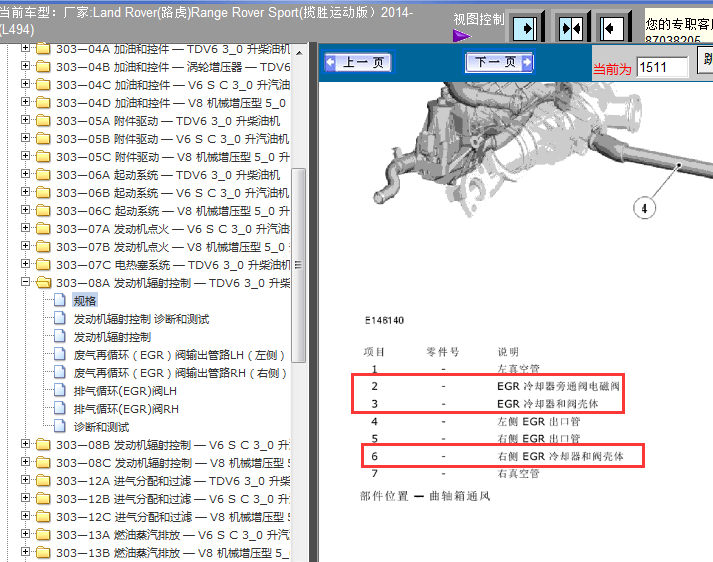Open the 规格 page in the tree

pyautogui.click(x=85, y=301)
